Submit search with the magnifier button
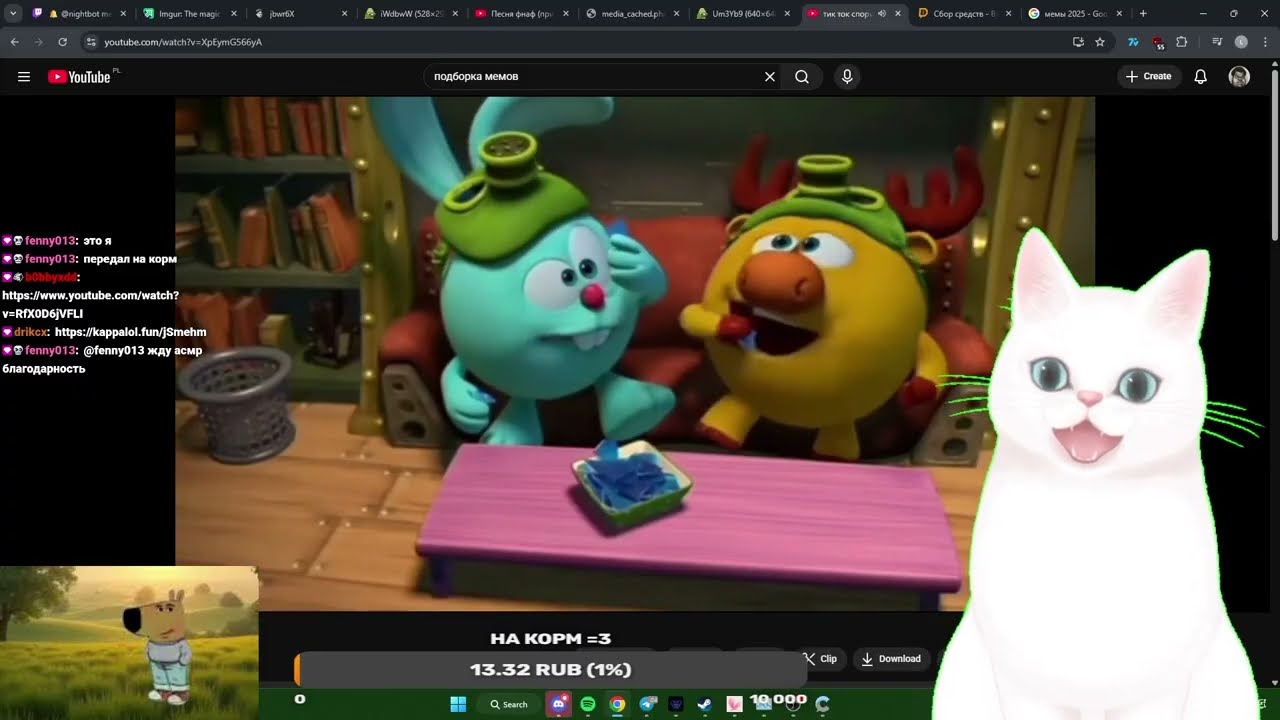Image resolution: width=1280 pixels, height=720 pixels. pyautogui.click(x=802, y=77)
